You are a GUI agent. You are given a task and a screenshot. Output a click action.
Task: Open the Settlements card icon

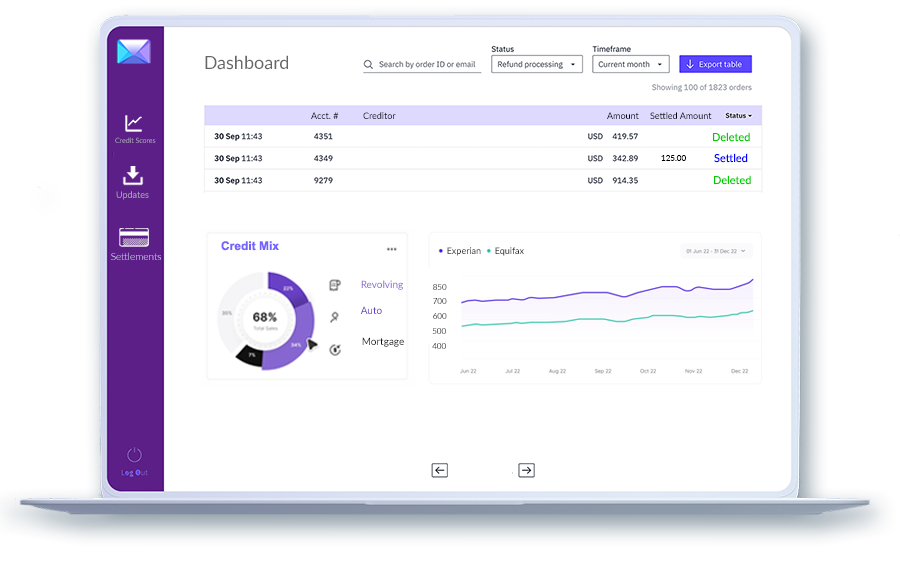pos(134,237)
